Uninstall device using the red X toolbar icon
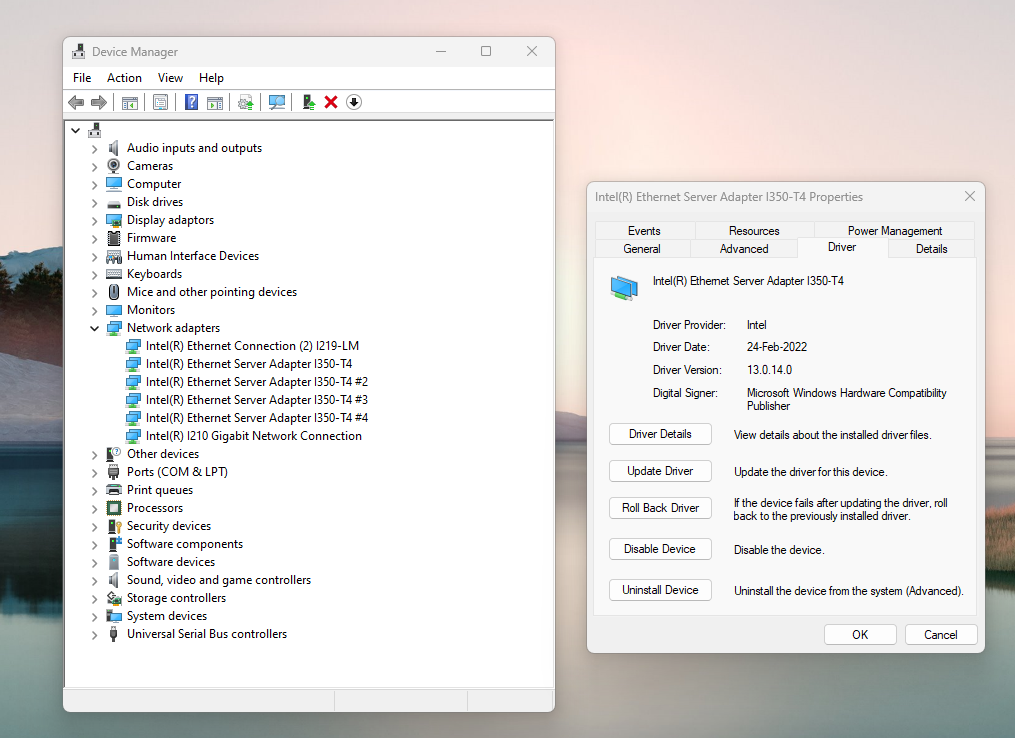1015x738 pixels. tap(330, 101)
